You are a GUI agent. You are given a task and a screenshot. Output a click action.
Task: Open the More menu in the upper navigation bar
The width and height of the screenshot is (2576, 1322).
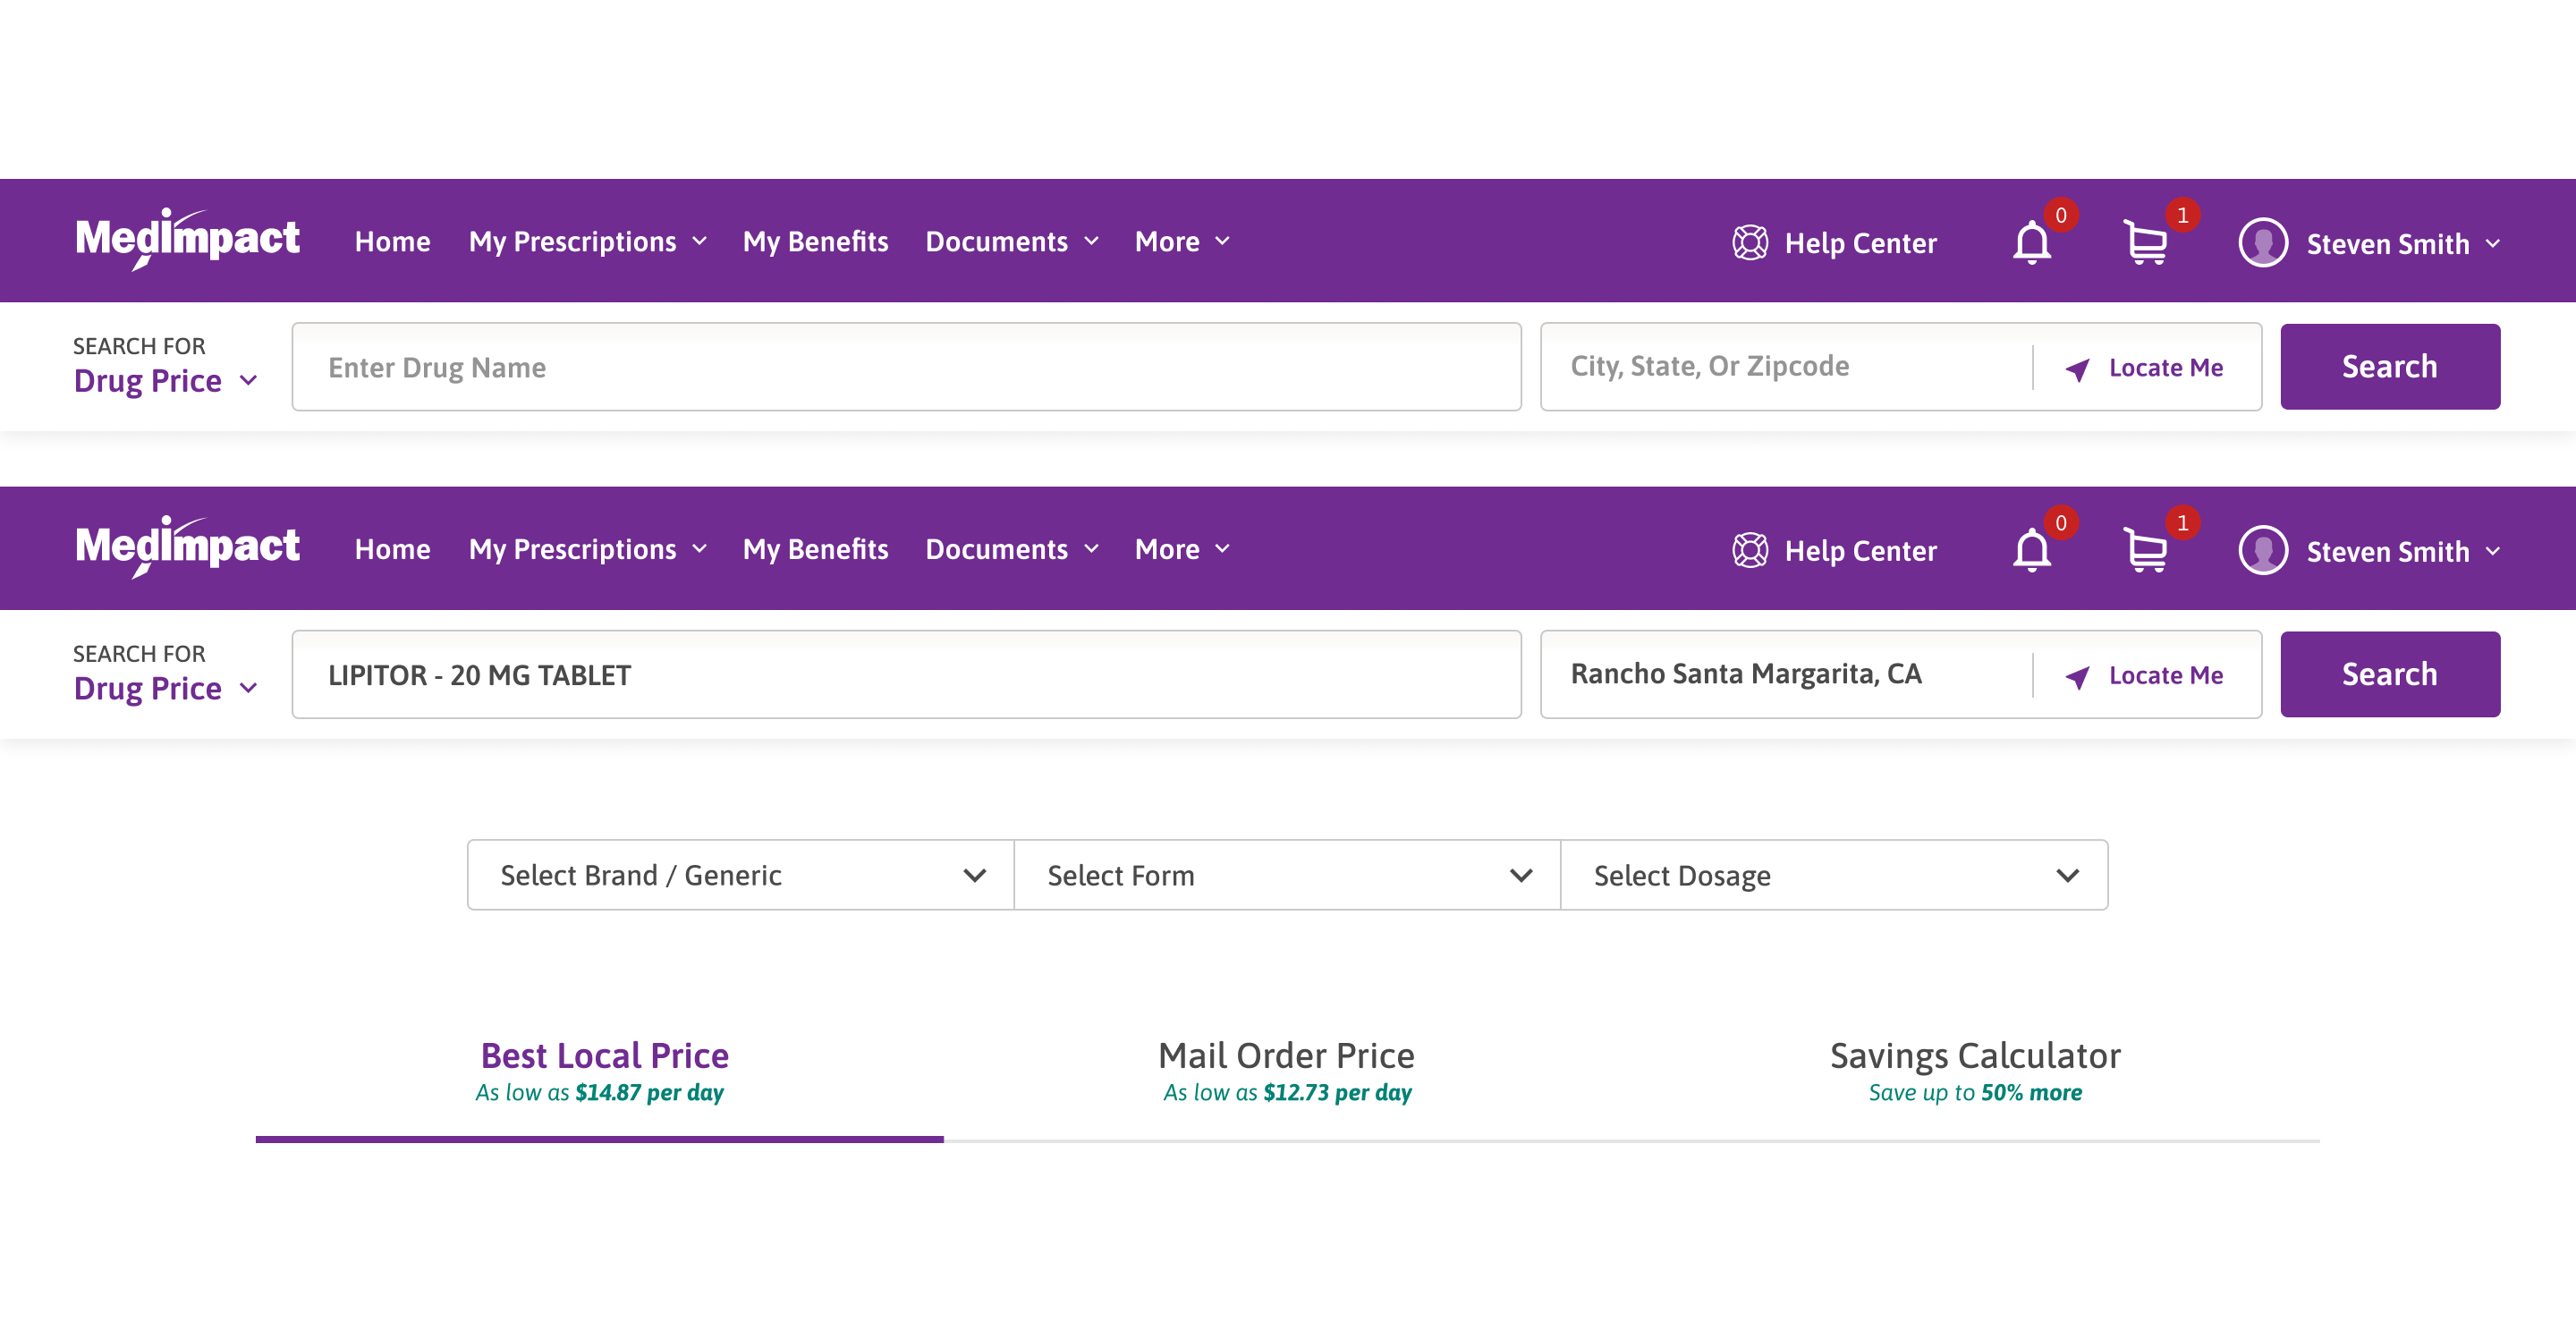pyautogui.click(x=1183, y=242)
